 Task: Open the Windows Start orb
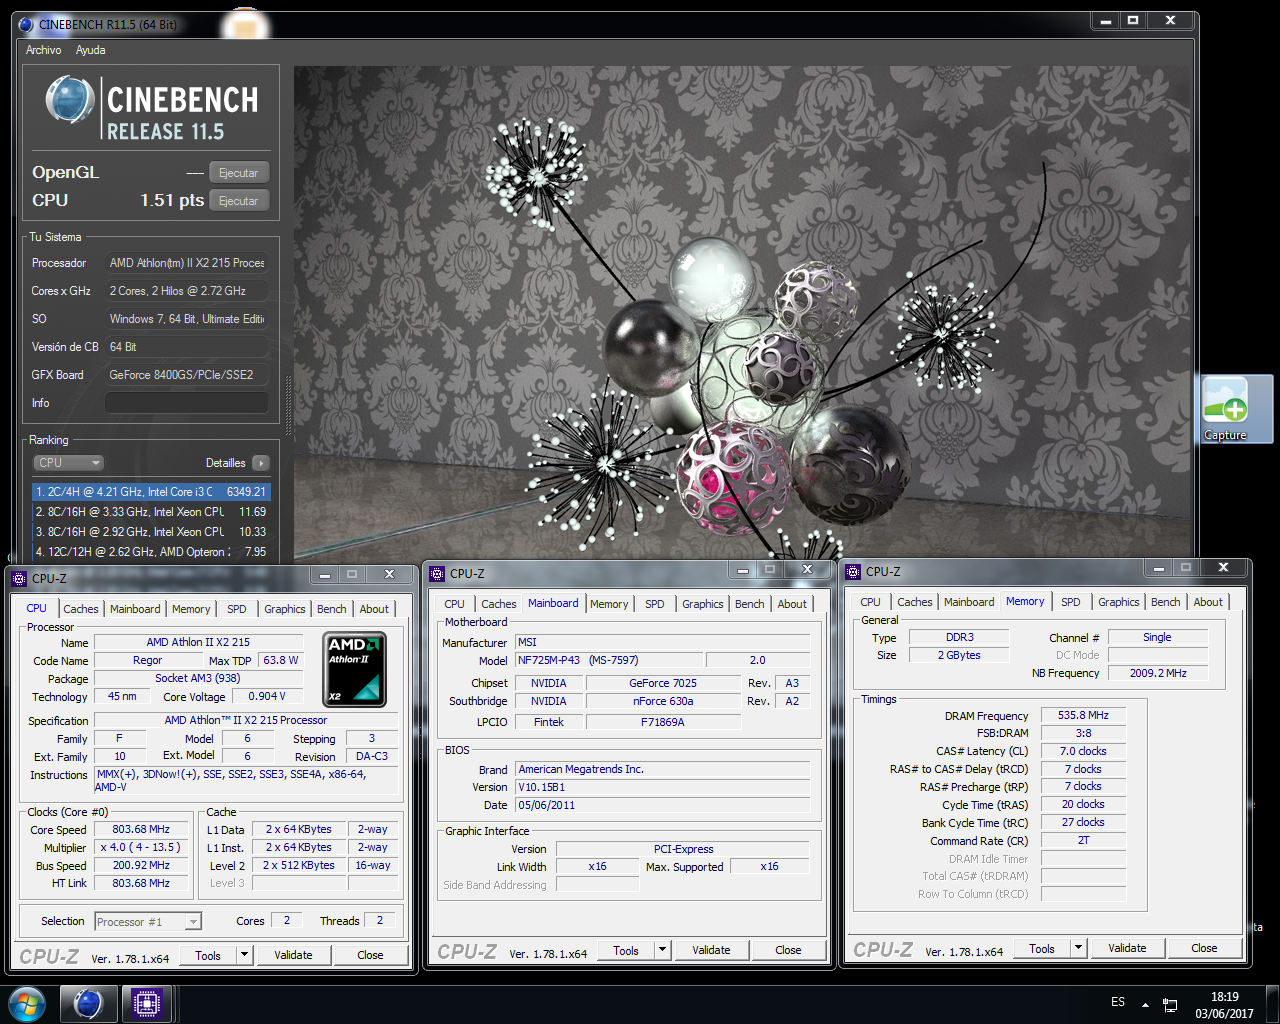coord(27,1004)
